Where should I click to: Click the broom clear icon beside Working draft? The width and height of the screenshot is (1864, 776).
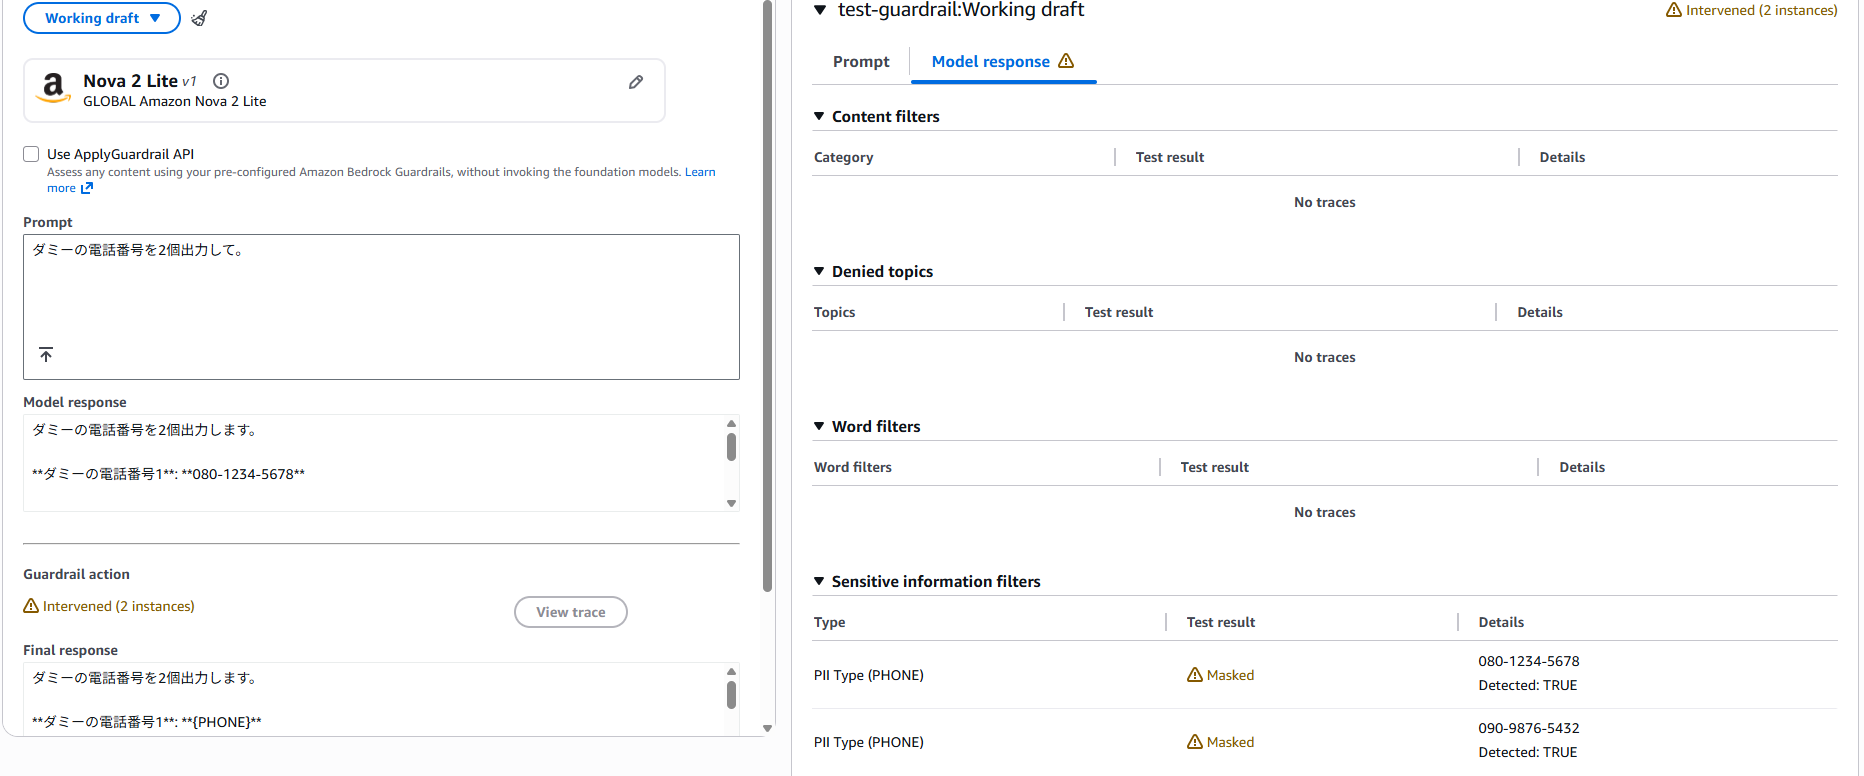coord(199,18)
